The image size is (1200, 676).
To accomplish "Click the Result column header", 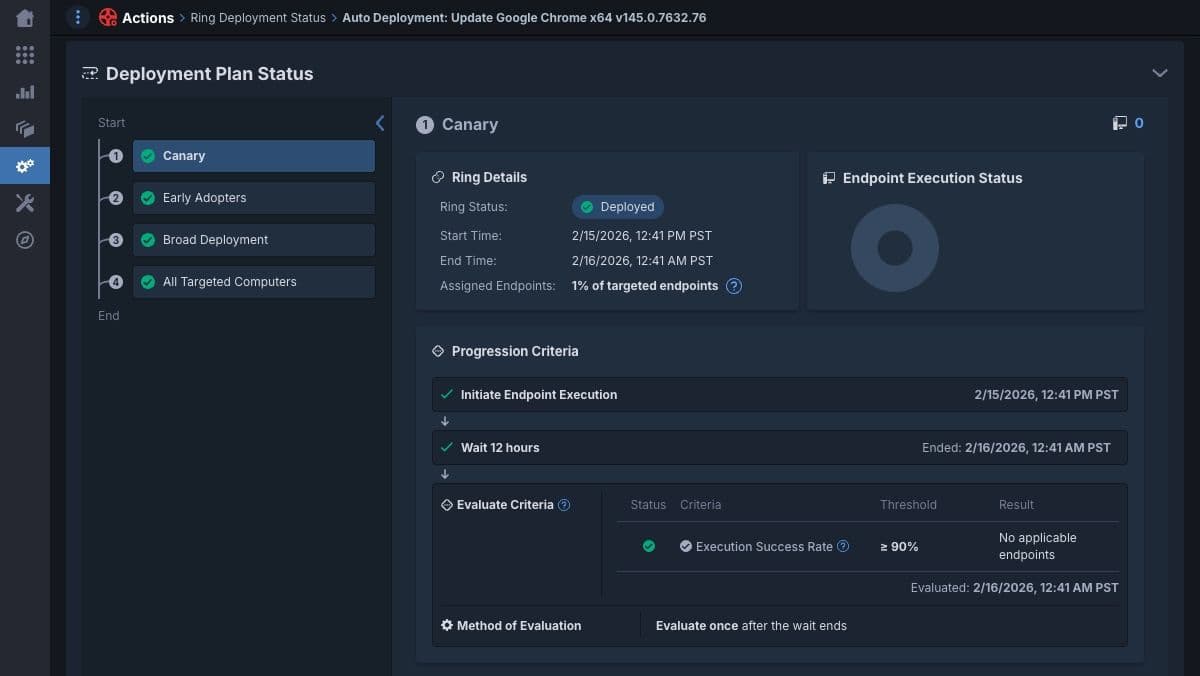I will click(1016, 505).
